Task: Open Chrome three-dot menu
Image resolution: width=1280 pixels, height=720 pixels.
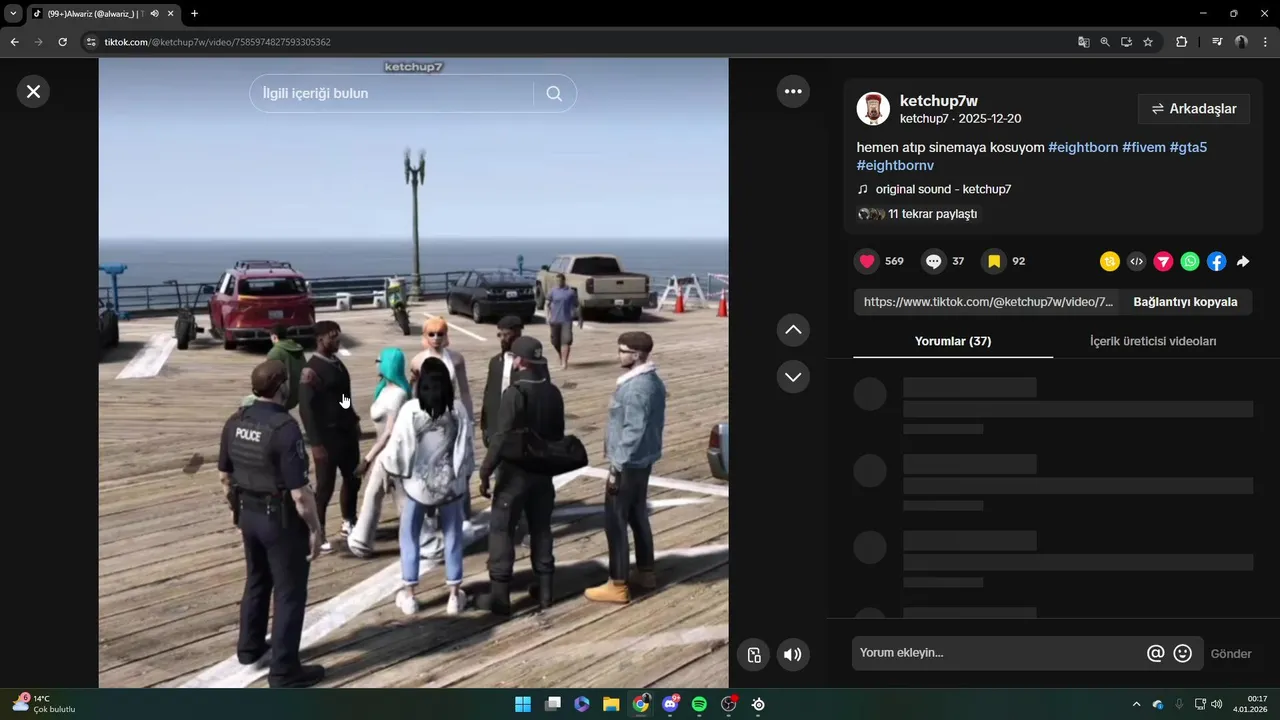Action: pyautogui.click(x=1265, y=42)
